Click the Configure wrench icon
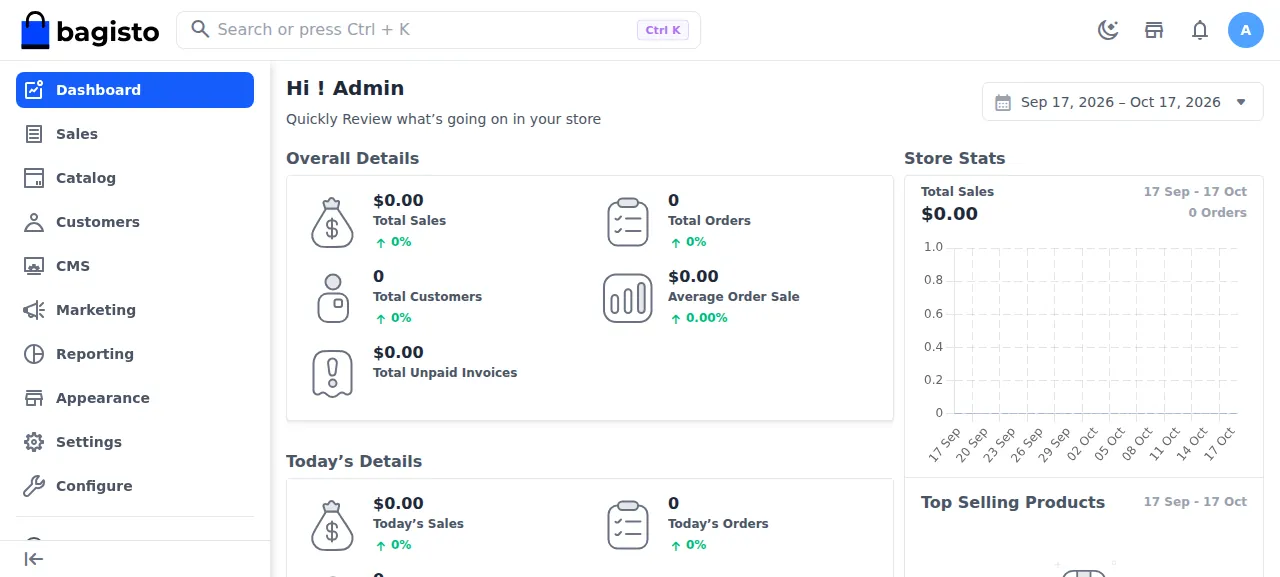 pyautogui.click(x=34, y=486)
